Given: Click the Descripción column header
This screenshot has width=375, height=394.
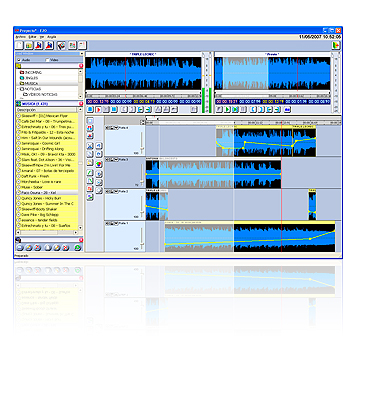Looking at the screenshot, I should pyautogui.click(x=47, y=110).
